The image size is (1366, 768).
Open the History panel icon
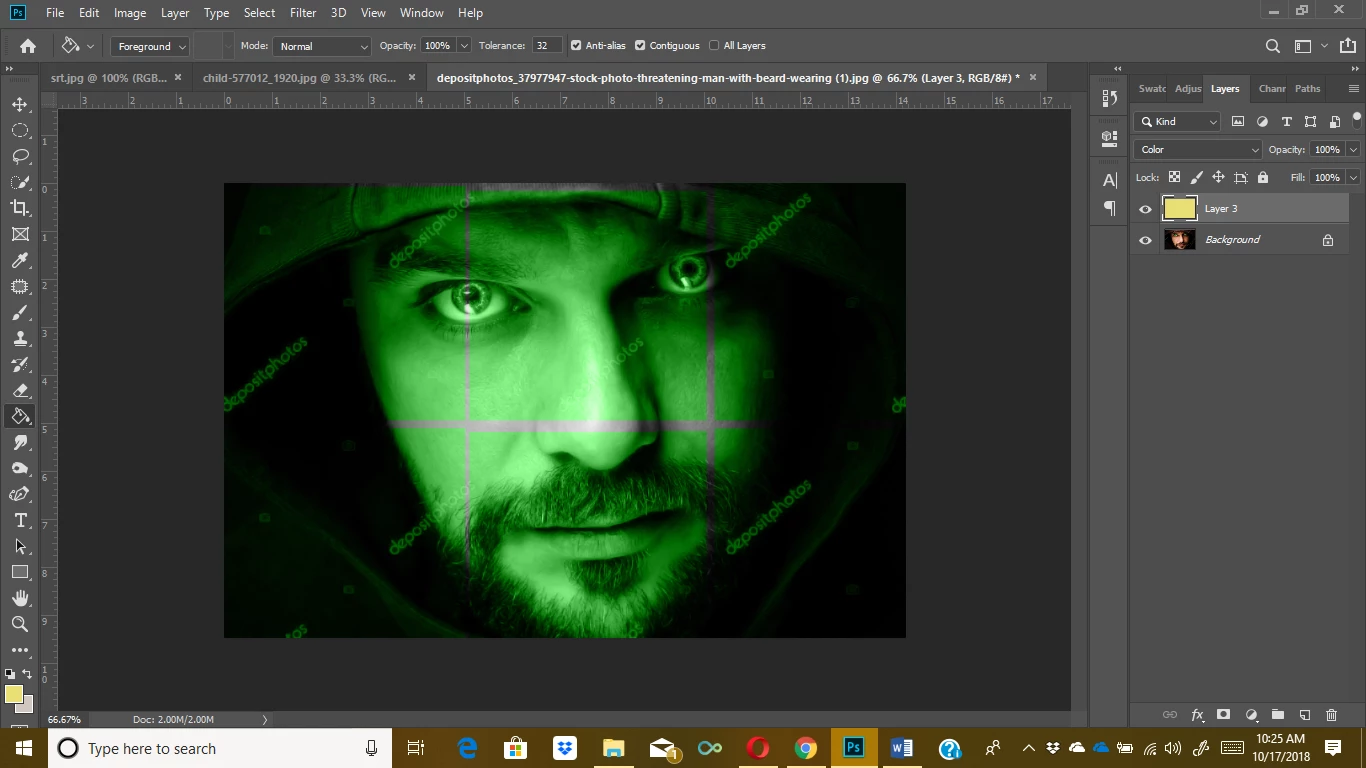click(1109, 98)
